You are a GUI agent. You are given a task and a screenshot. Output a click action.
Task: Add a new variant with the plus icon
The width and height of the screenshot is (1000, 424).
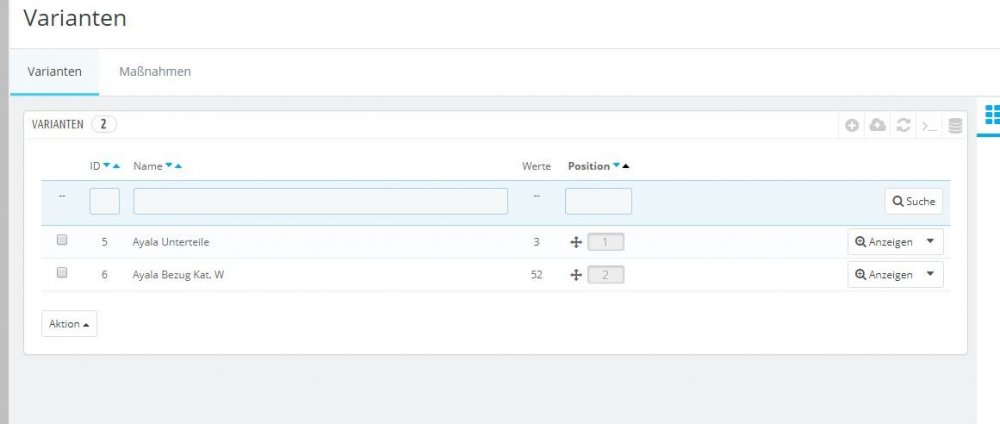pyautogui.click(x=851, y=126)
